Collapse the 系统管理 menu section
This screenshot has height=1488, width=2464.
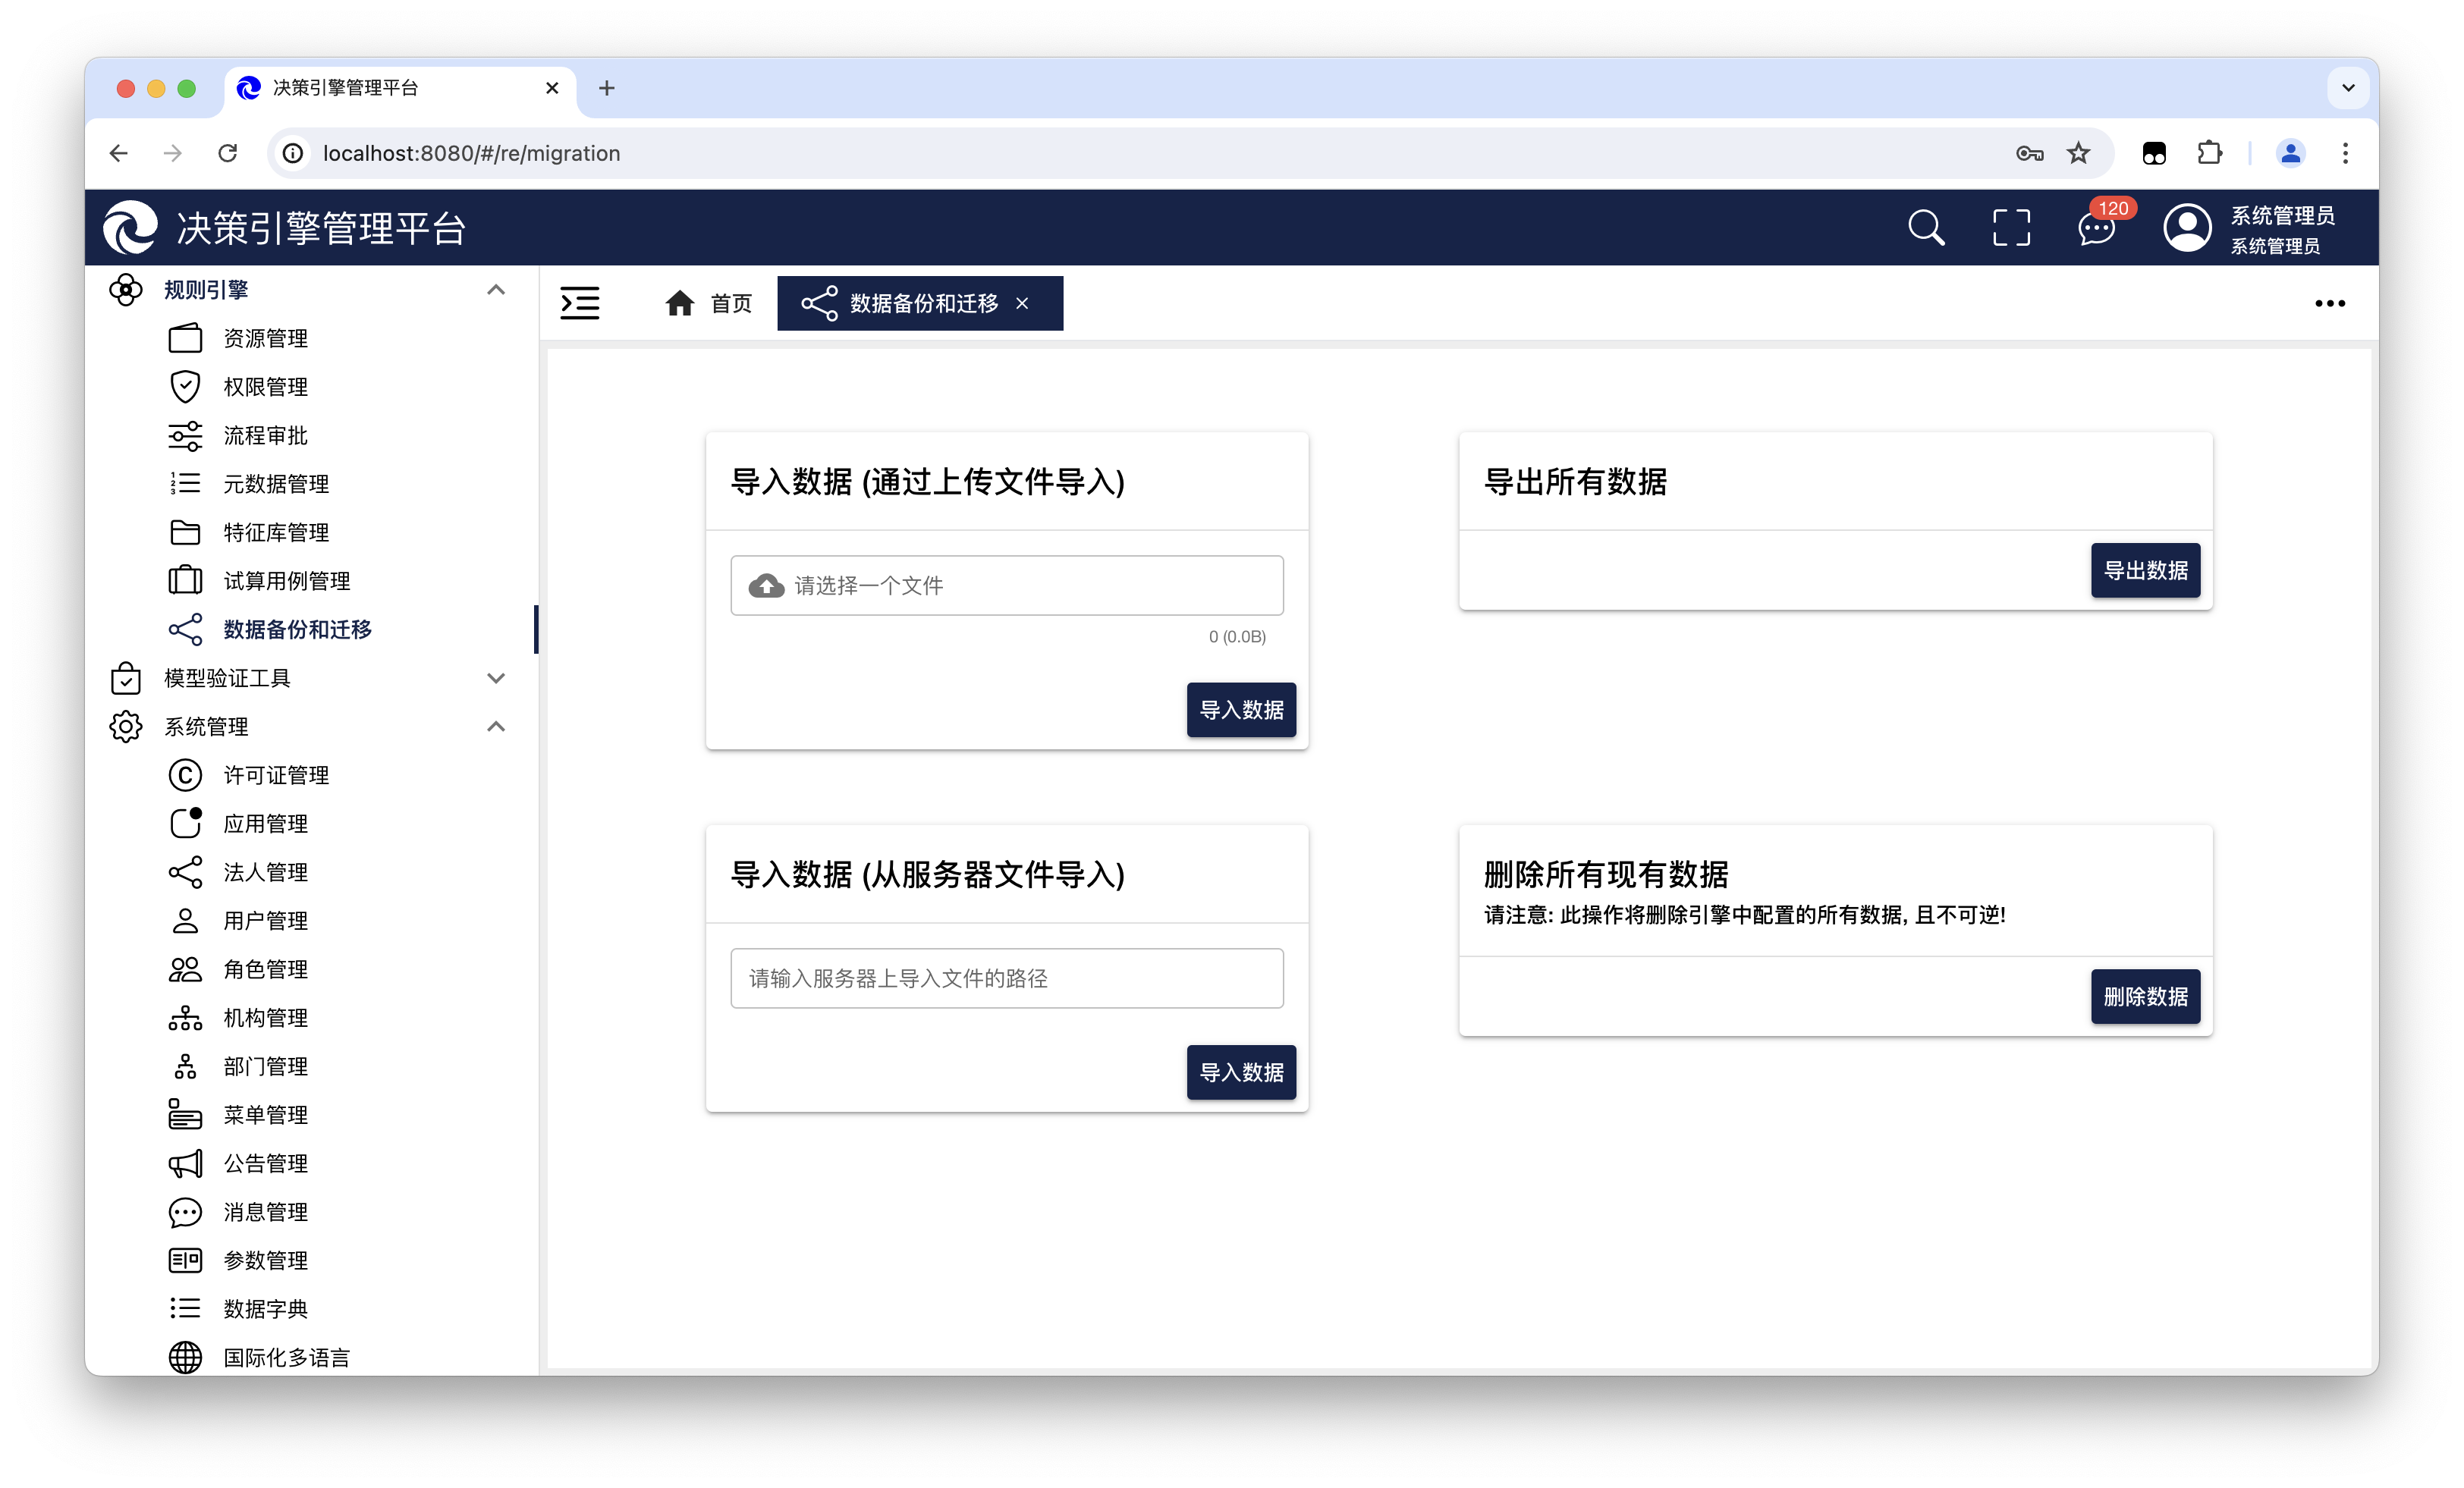pyautogui.click(x=495, y=727)
